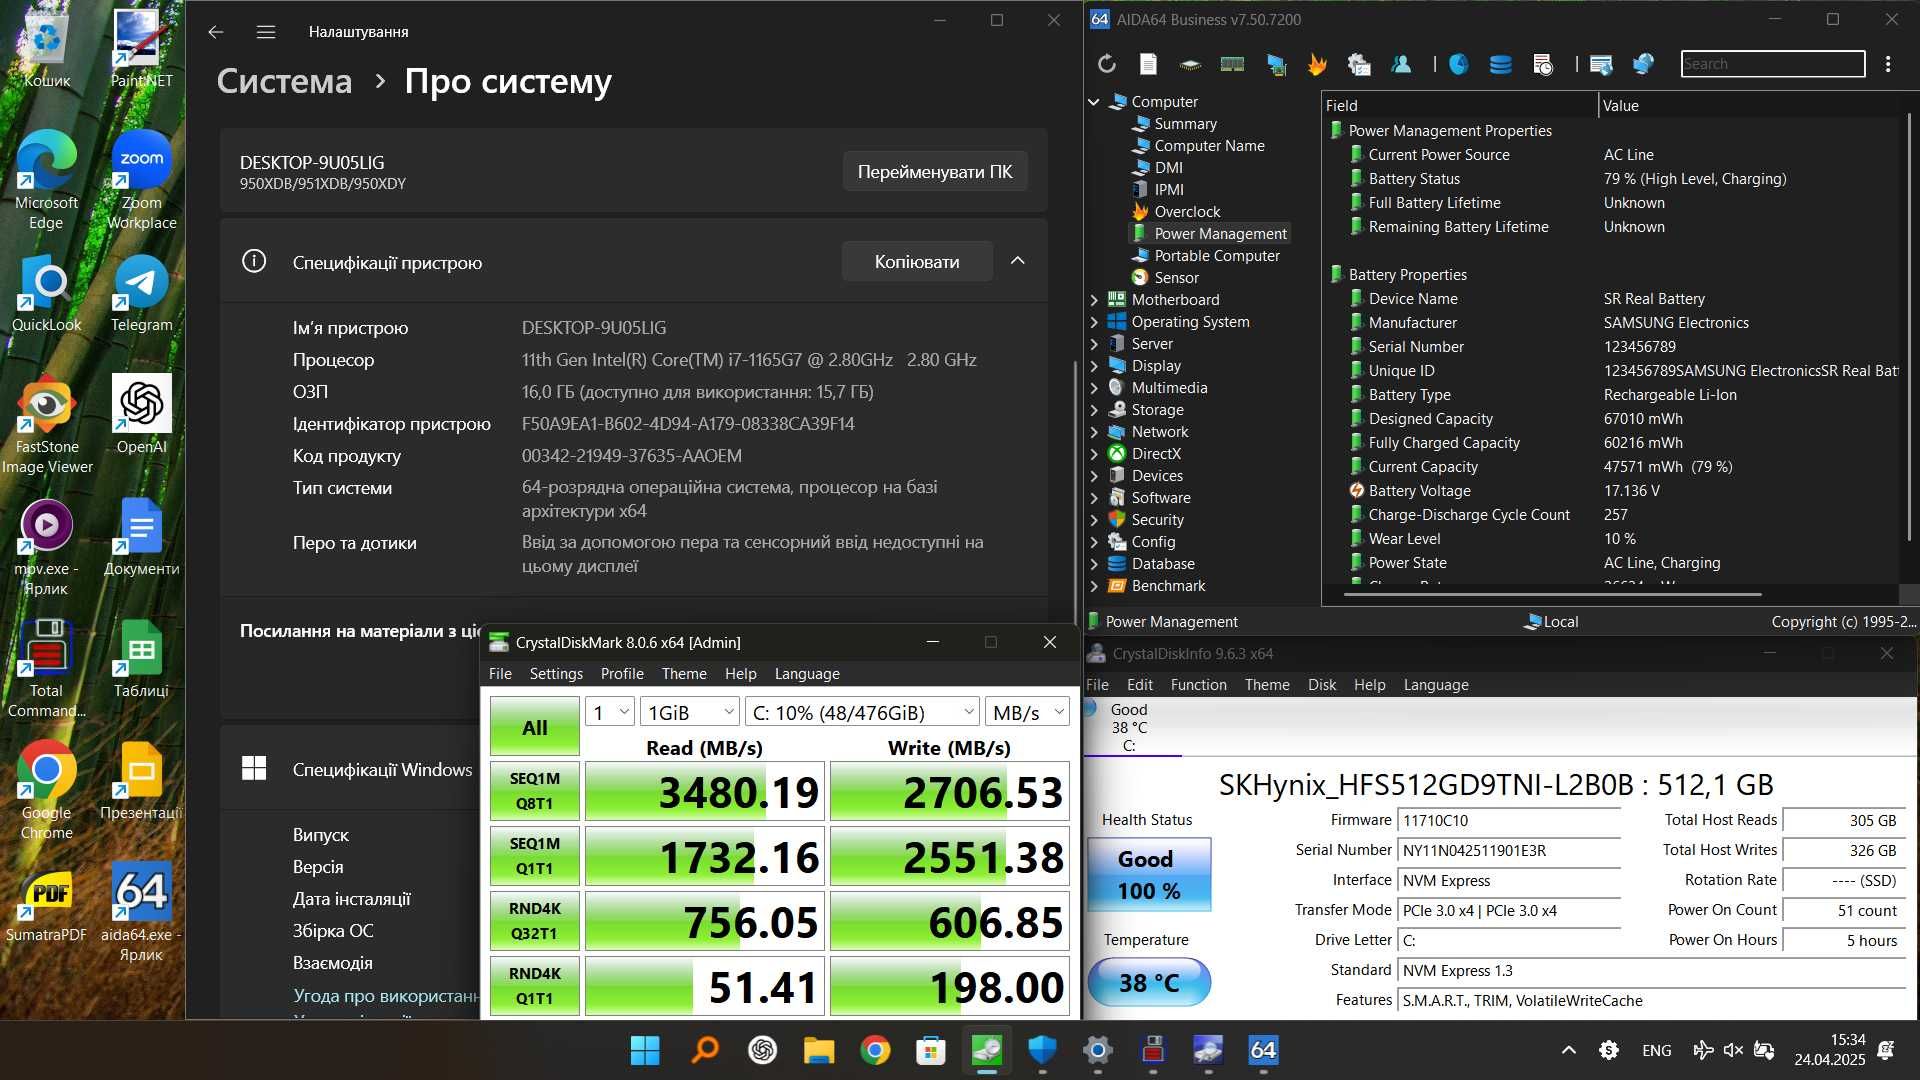
Task: Click the AIDA64 blue database toolbar icon
Action: point(1500,64)
